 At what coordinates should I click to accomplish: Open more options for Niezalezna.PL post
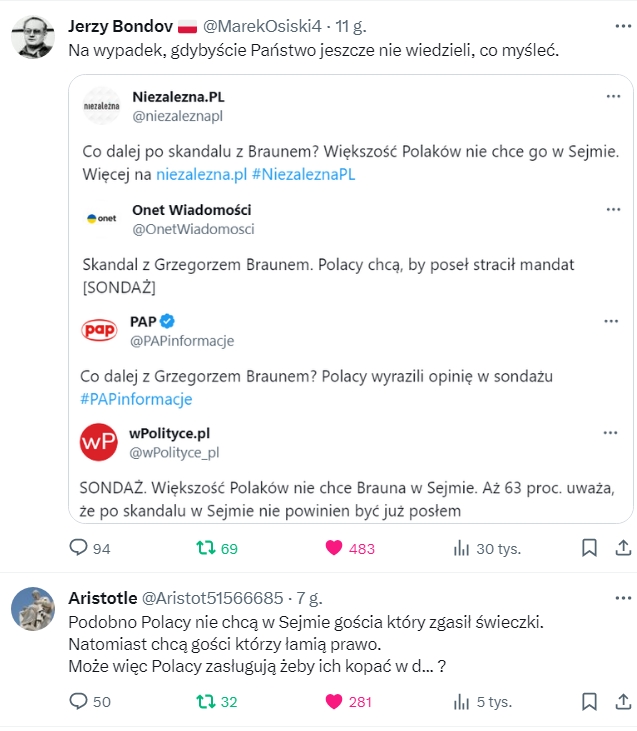612,97
